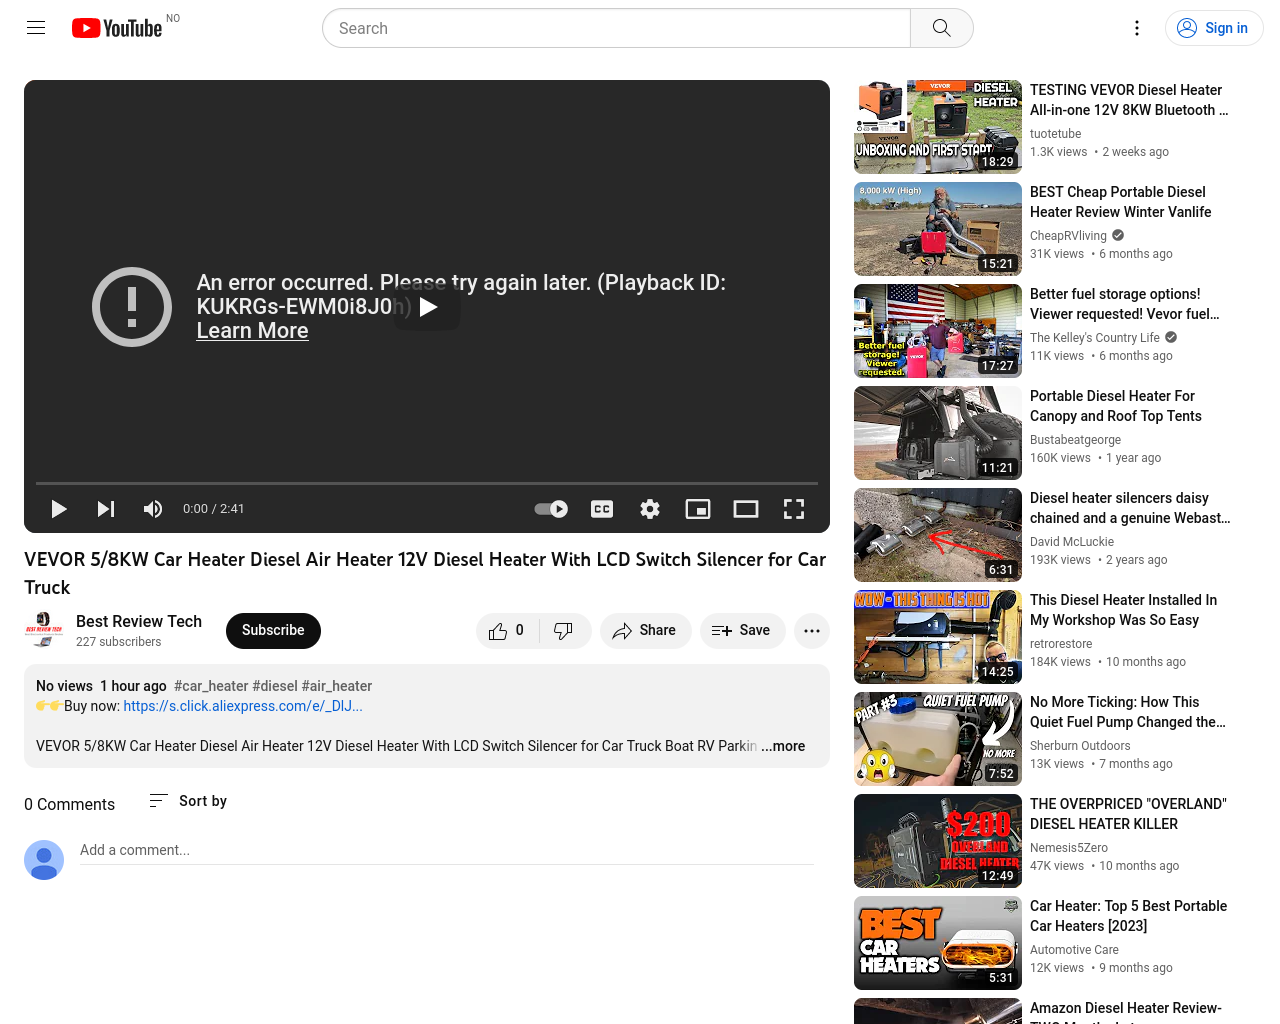The image size is (1280, 1024).
Task: Open retrorestore video thumbnail
Action: 938,637
